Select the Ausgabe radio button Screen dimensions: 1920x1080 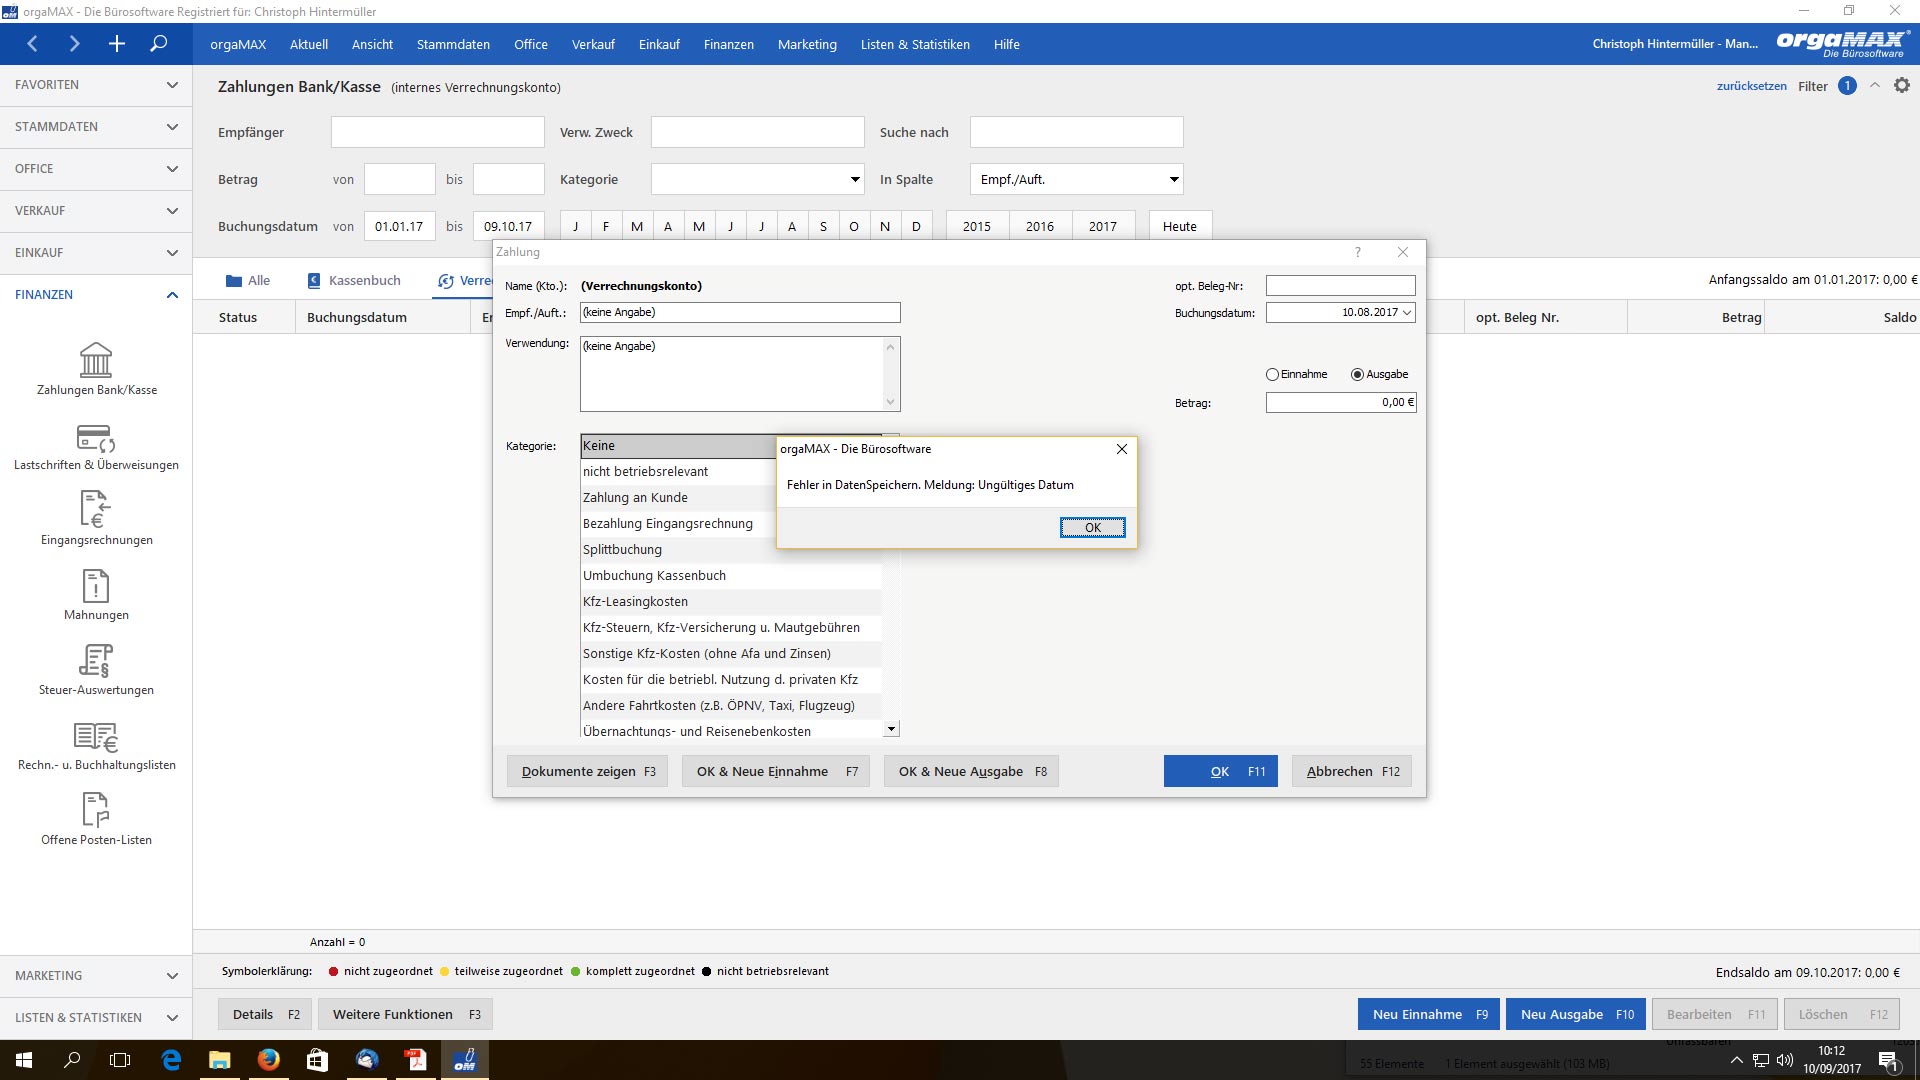[1357, 375]
